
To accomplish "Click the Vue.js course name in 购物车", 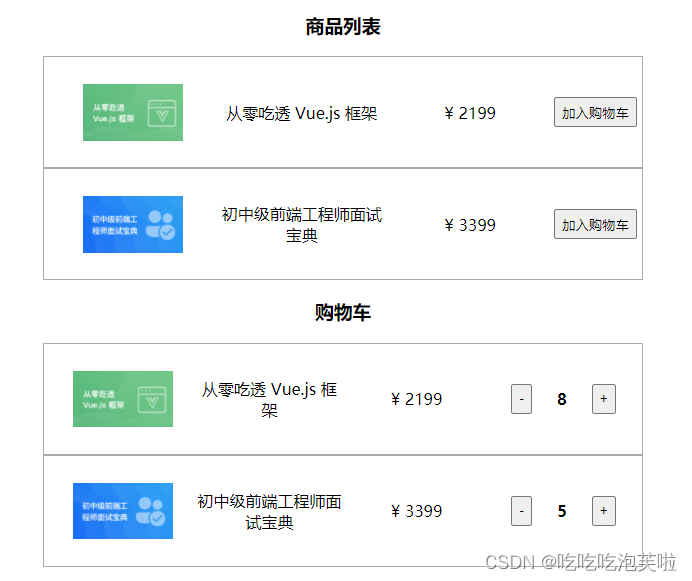I will click(x=269, y=400).
